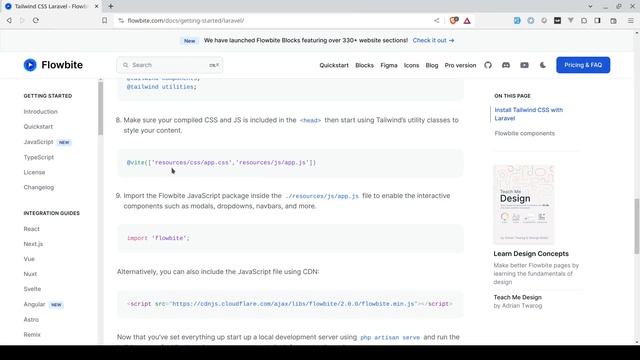The width and height of the screenshot is (640, 360).
Task: Open Brave Rewards triangle icon
Action: point(467,20)
